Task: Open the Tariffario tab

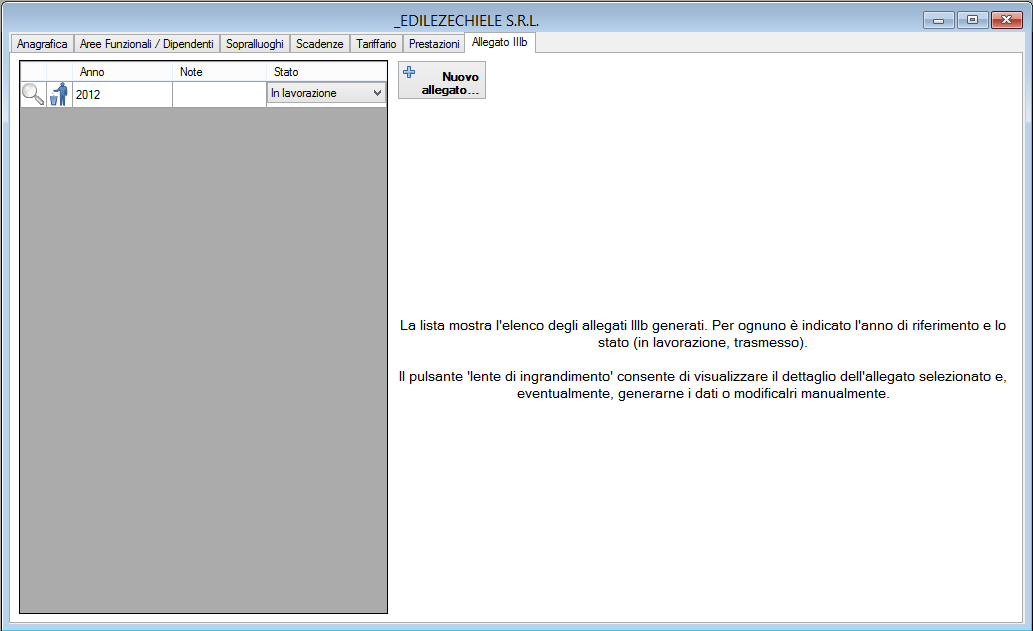Action: click(376, 43)
